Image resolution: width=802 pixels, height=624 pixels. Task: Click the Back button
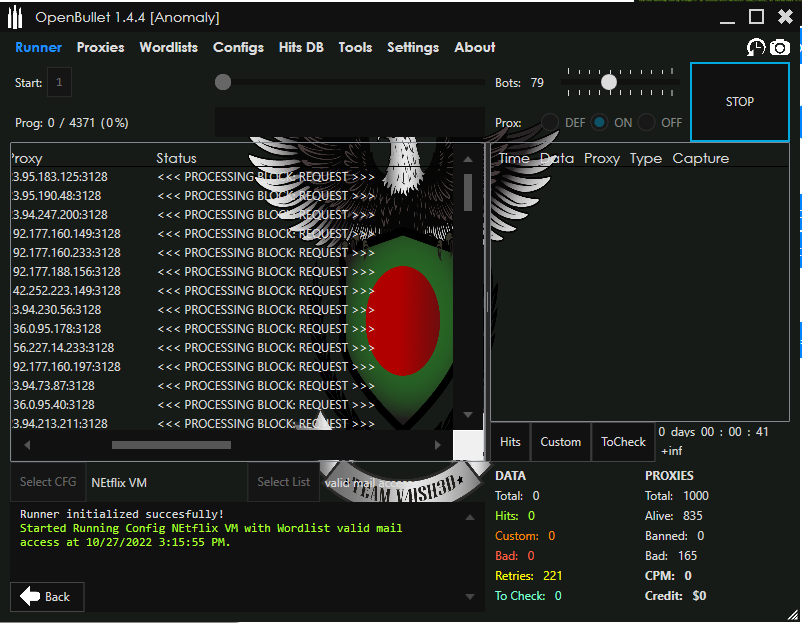coord(47,596)
